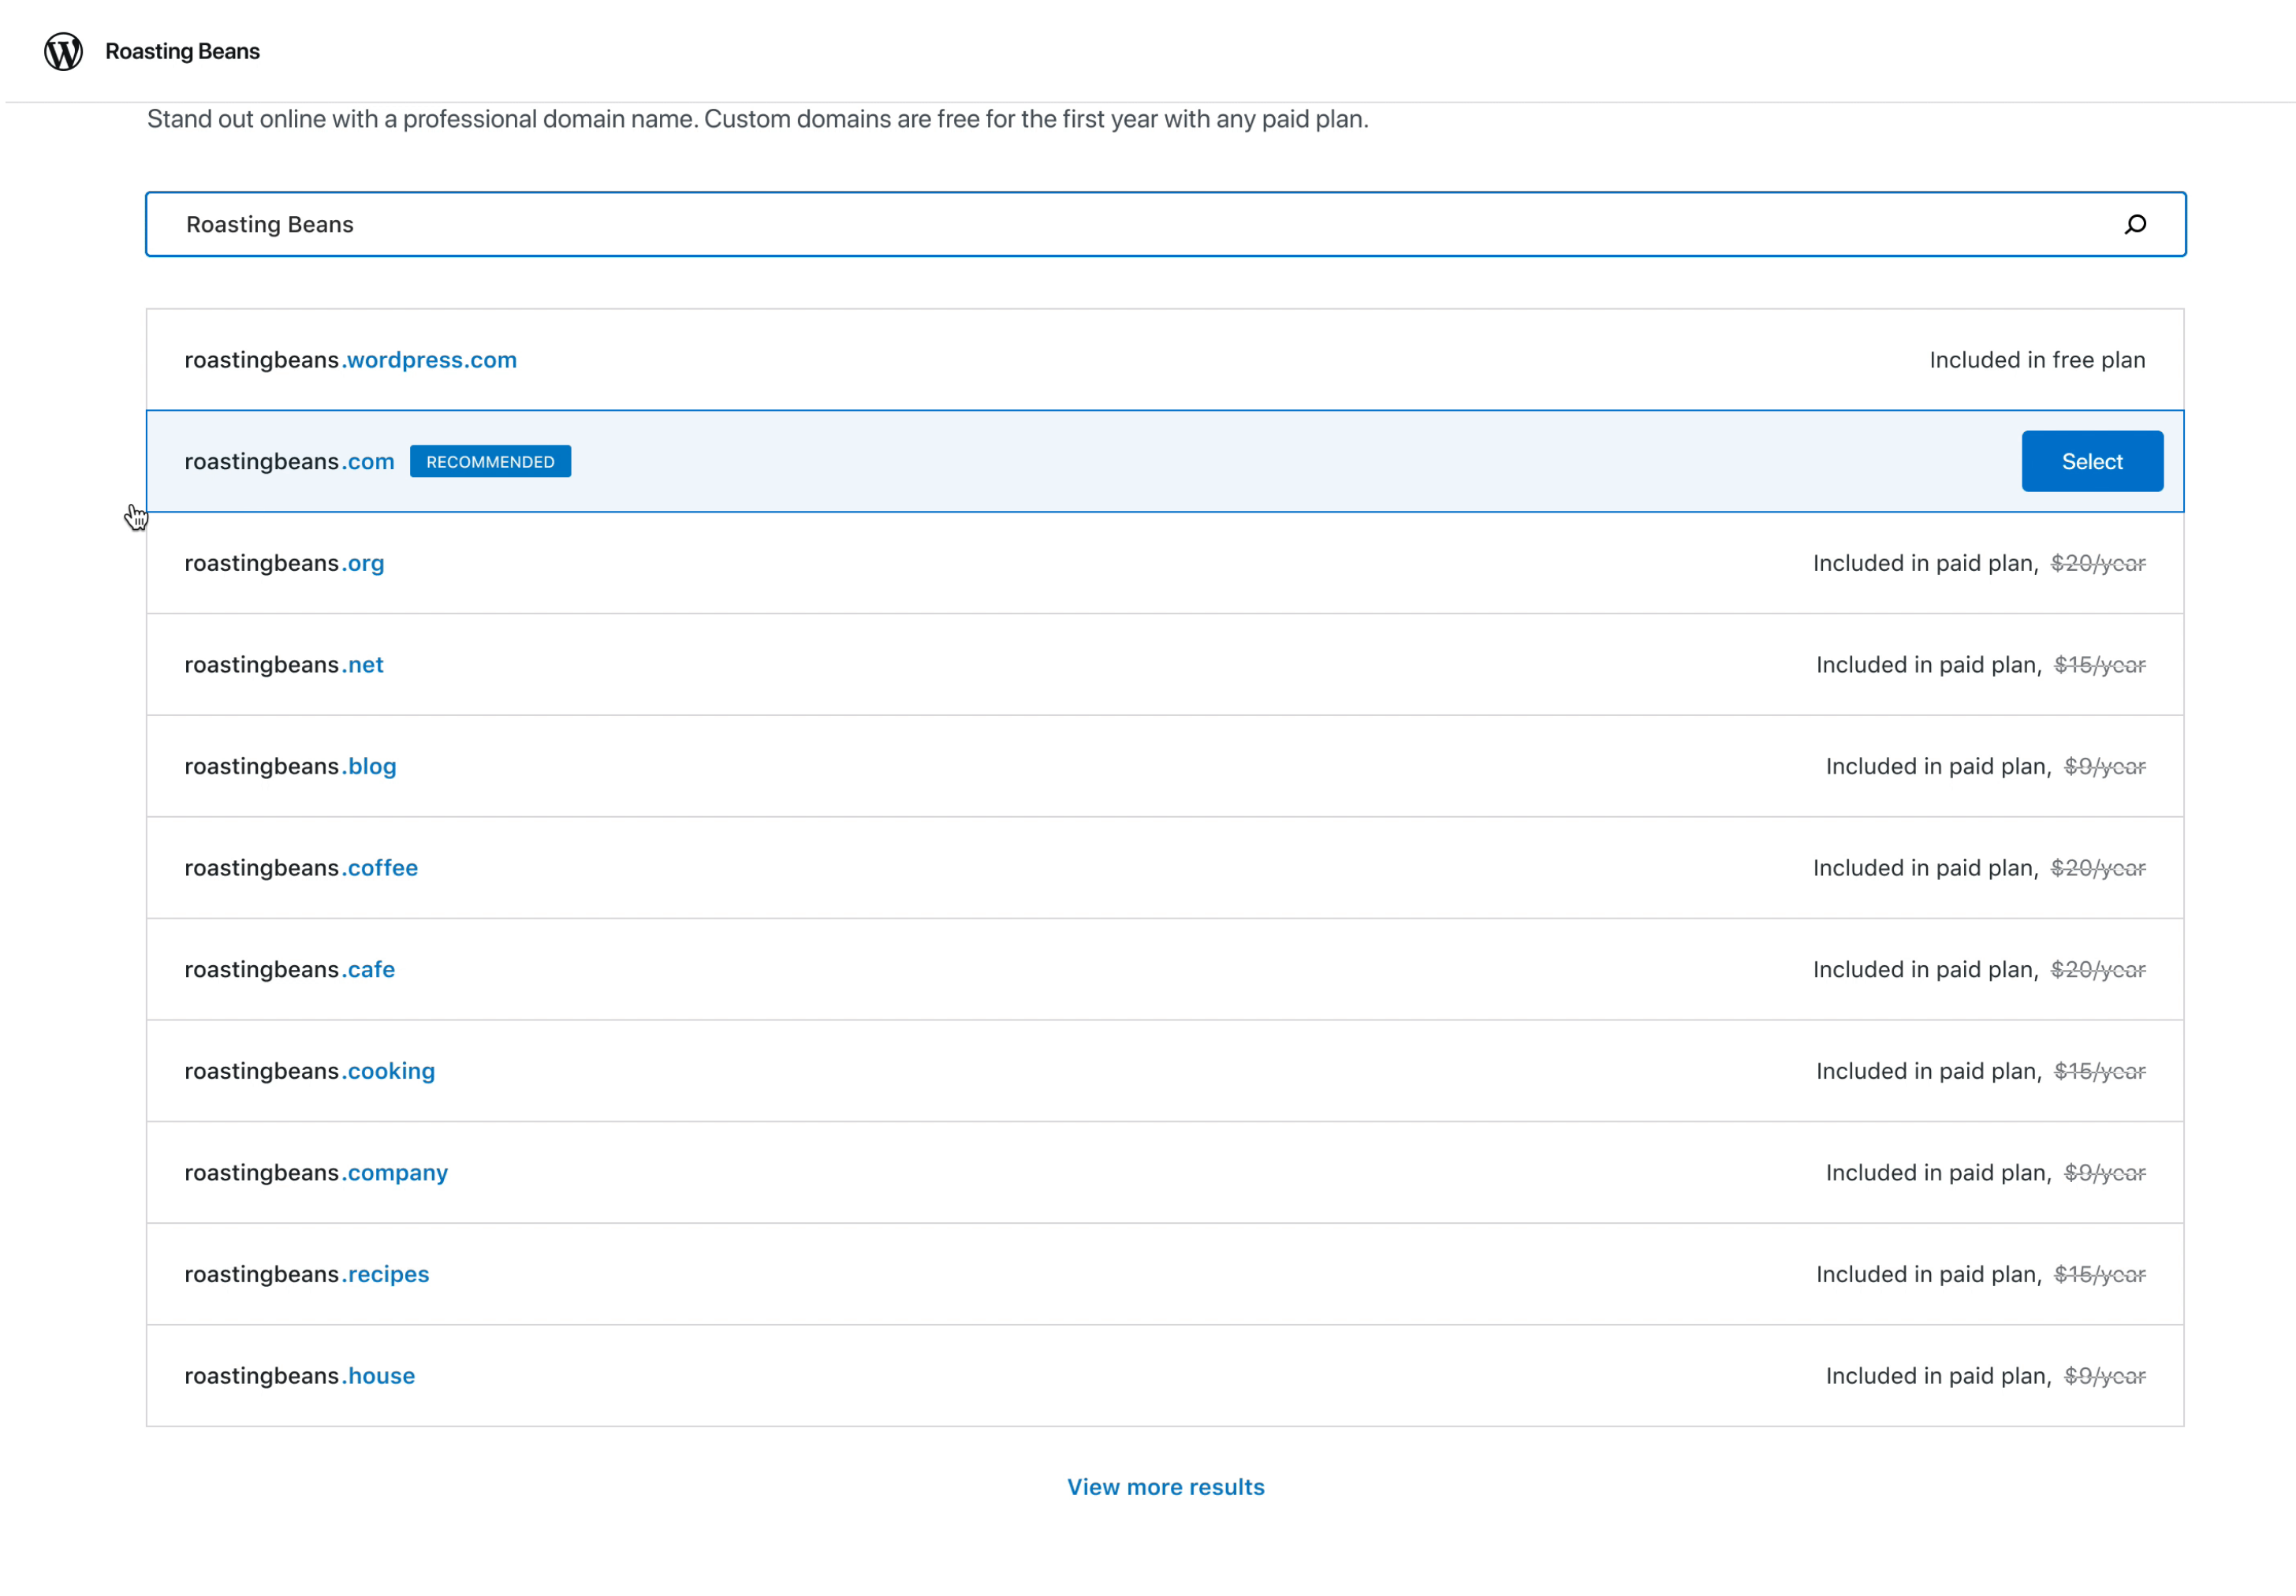2296x1596 pixels.
Task: Select the roastingbeans.coffee domain
Action: coord(301,868)
